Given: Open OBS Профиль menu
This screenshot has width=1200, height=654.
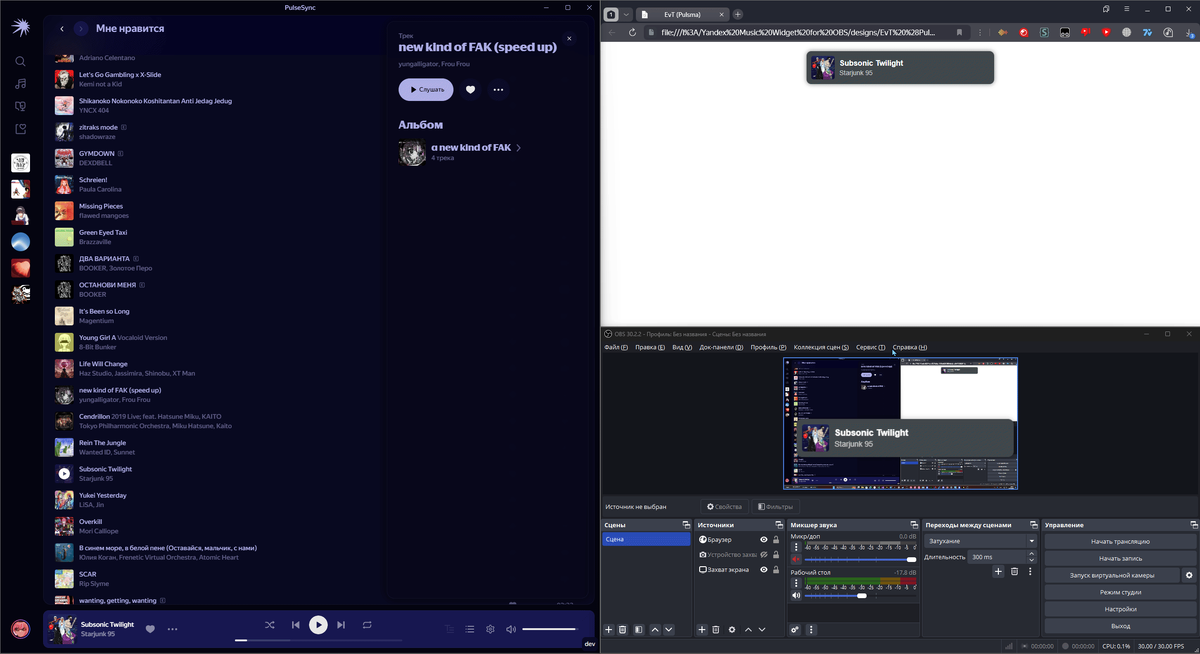Looking at the screenshot, I should [x=768, y=347].
